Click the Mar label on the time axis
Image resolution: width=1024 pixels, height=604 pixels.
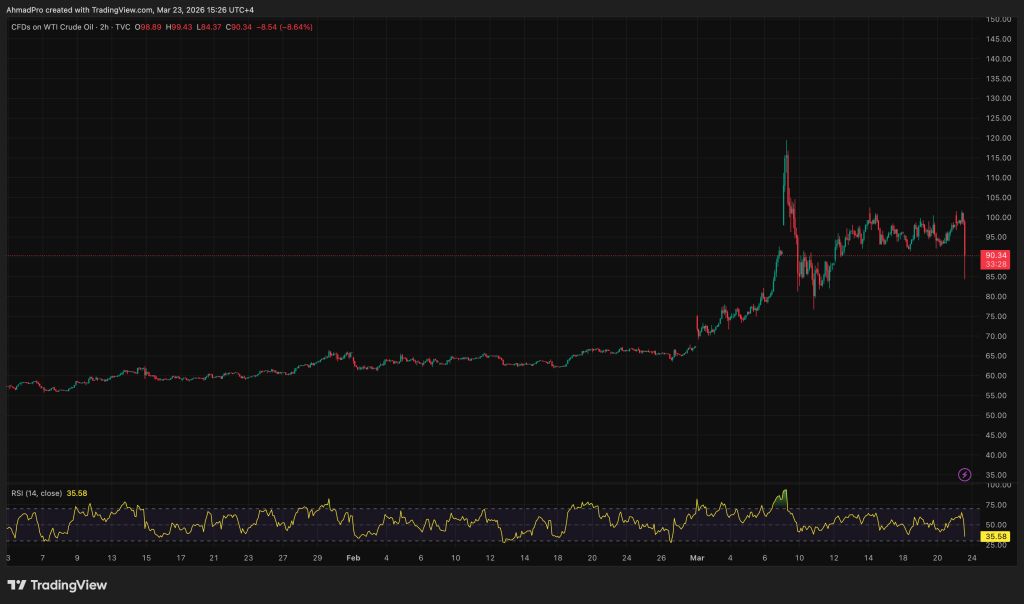[695, 559]
